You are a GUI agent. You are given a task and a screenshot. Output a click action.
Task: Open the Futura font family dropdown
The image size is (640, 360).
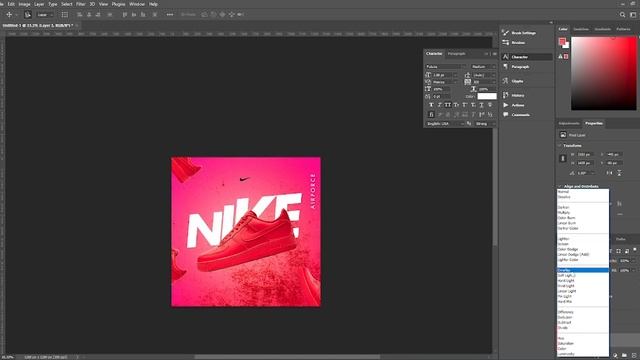tap(445, 67)
